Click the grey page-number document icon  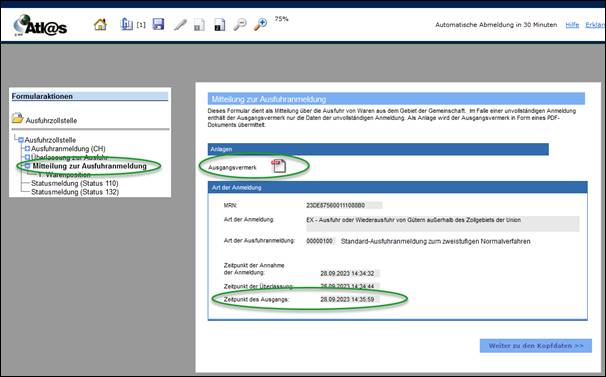pyautogui.click(x=199, y=25)
